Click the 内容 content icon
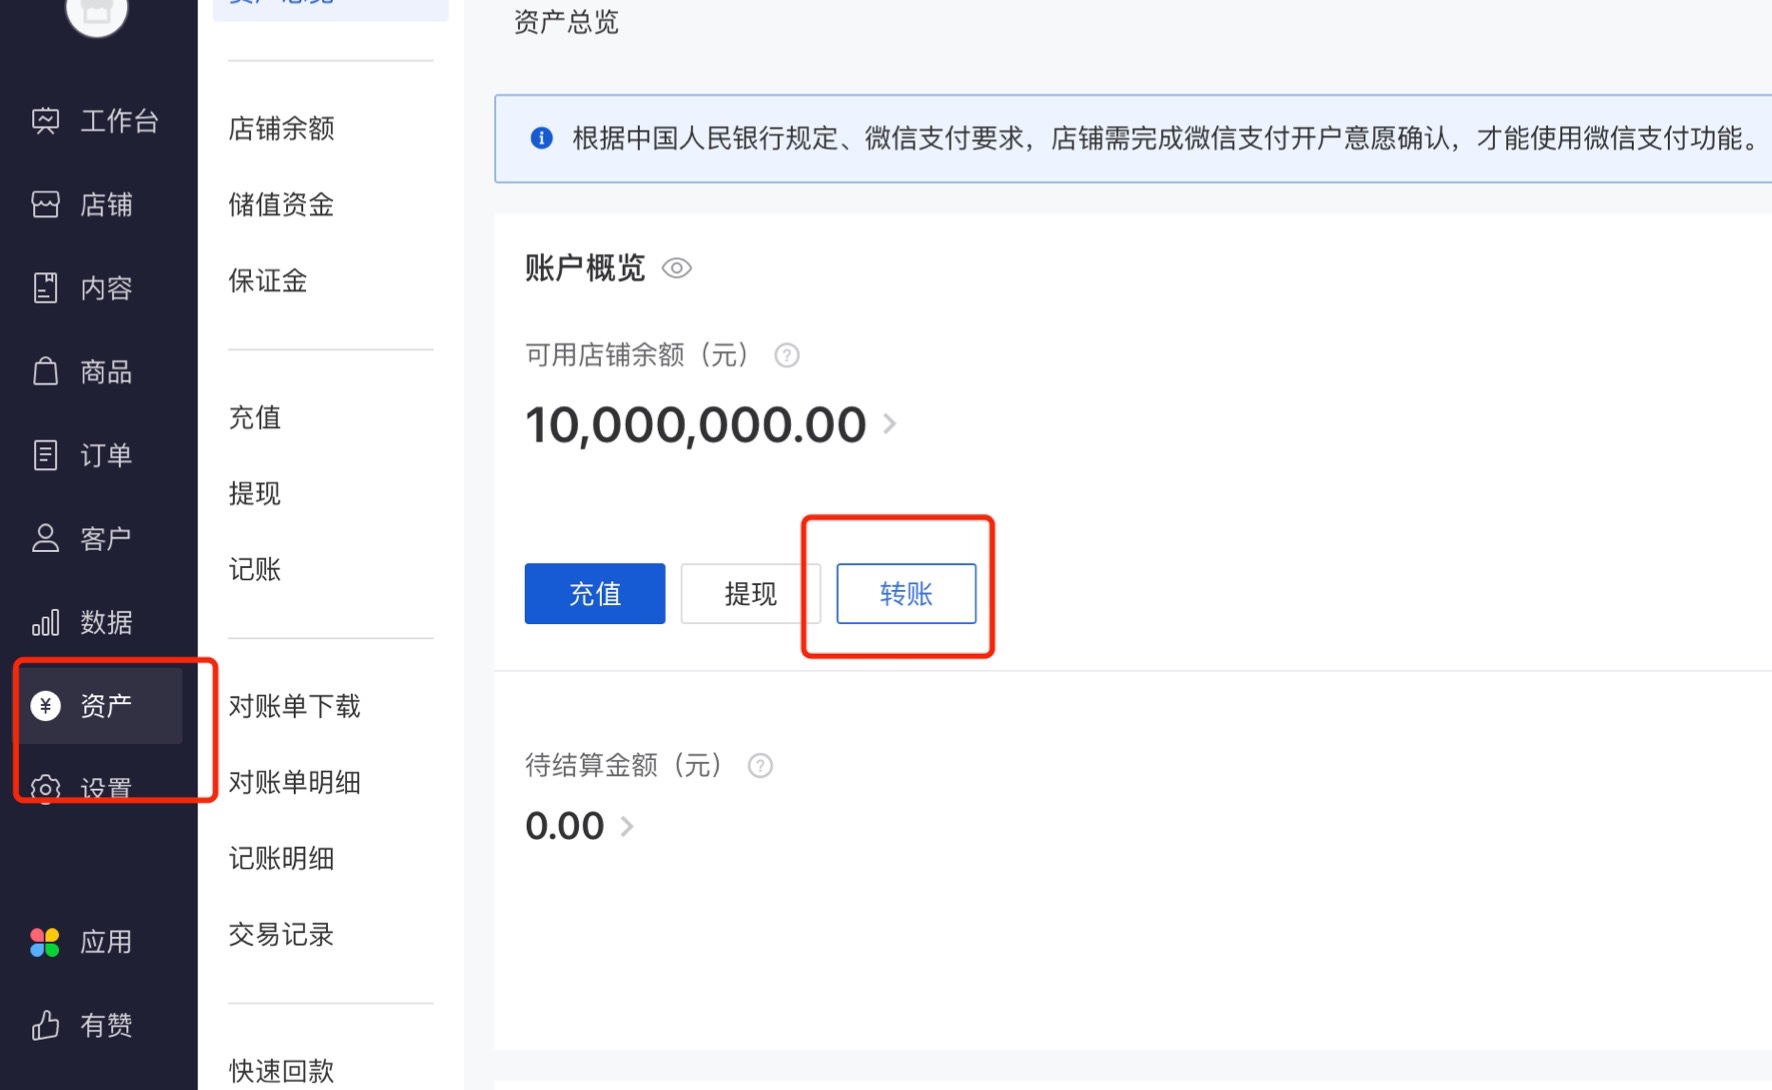Screen dimensions: 1772x1090 coord(45,288)
